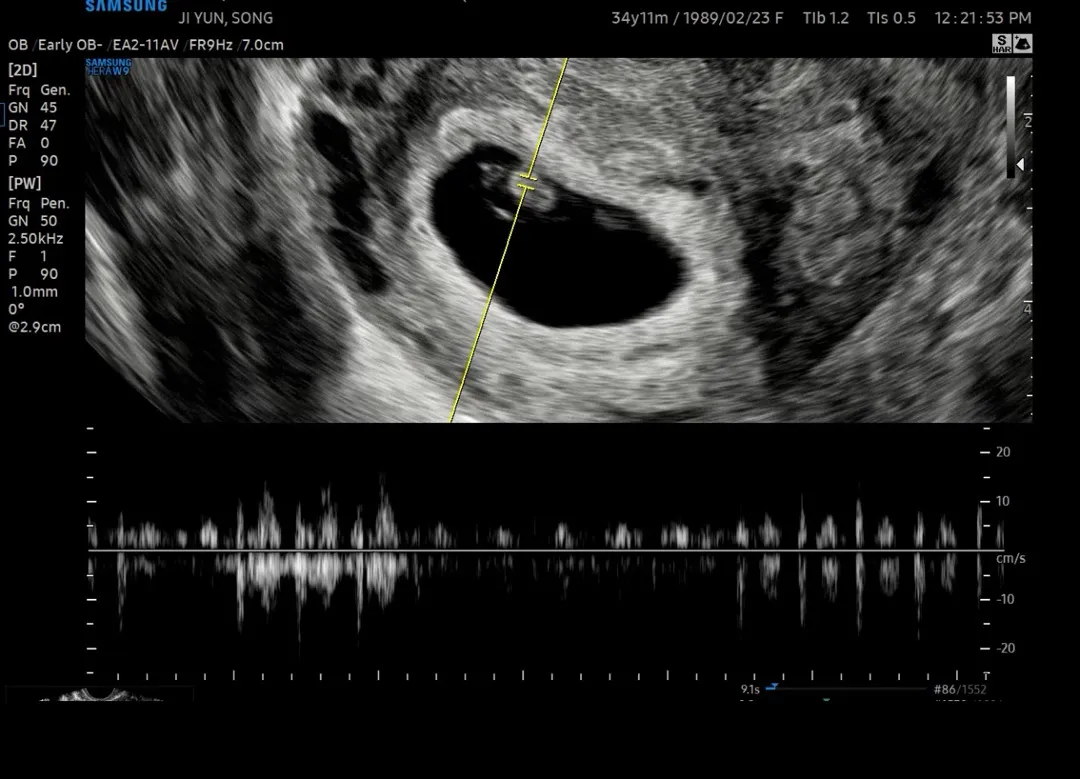Click the 'P 90' power under 2D
Viewport: 1080px width, 779px height.
[x=33, y=161]
